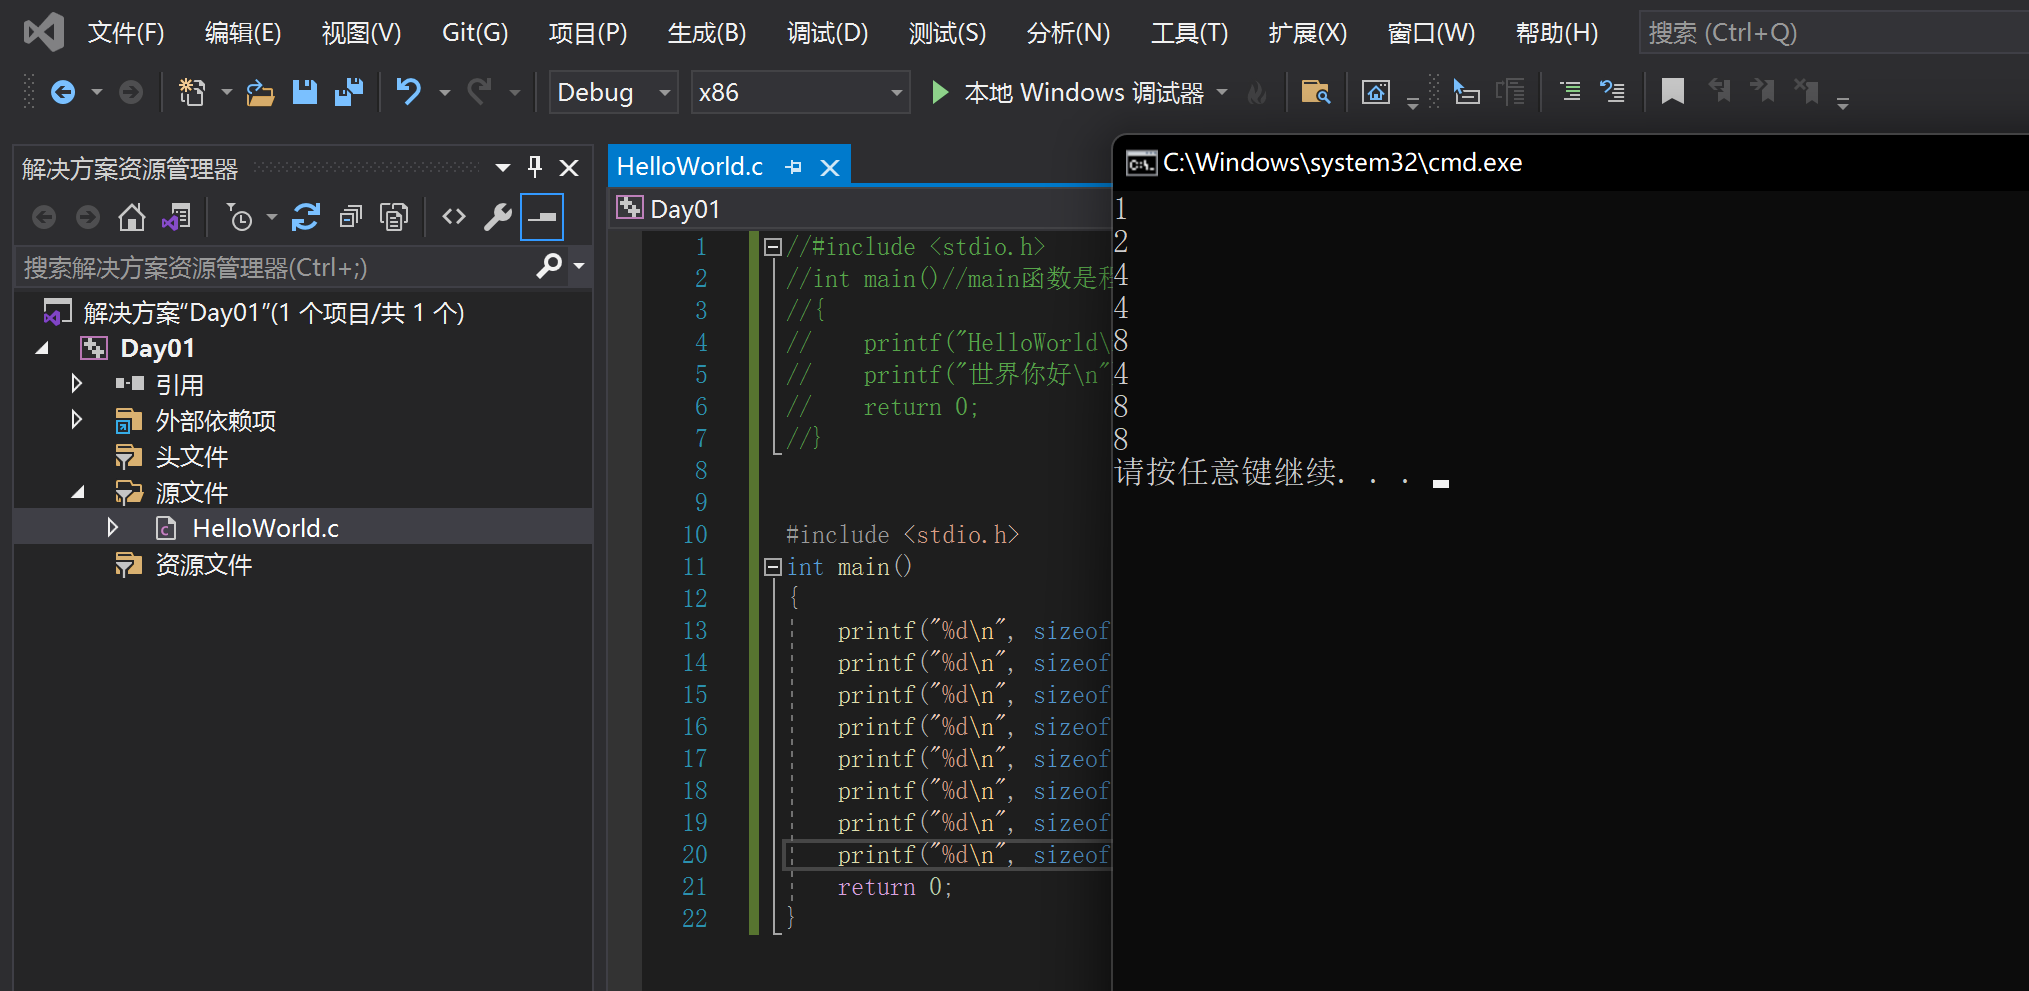Select the 头文件 folder

192,456
